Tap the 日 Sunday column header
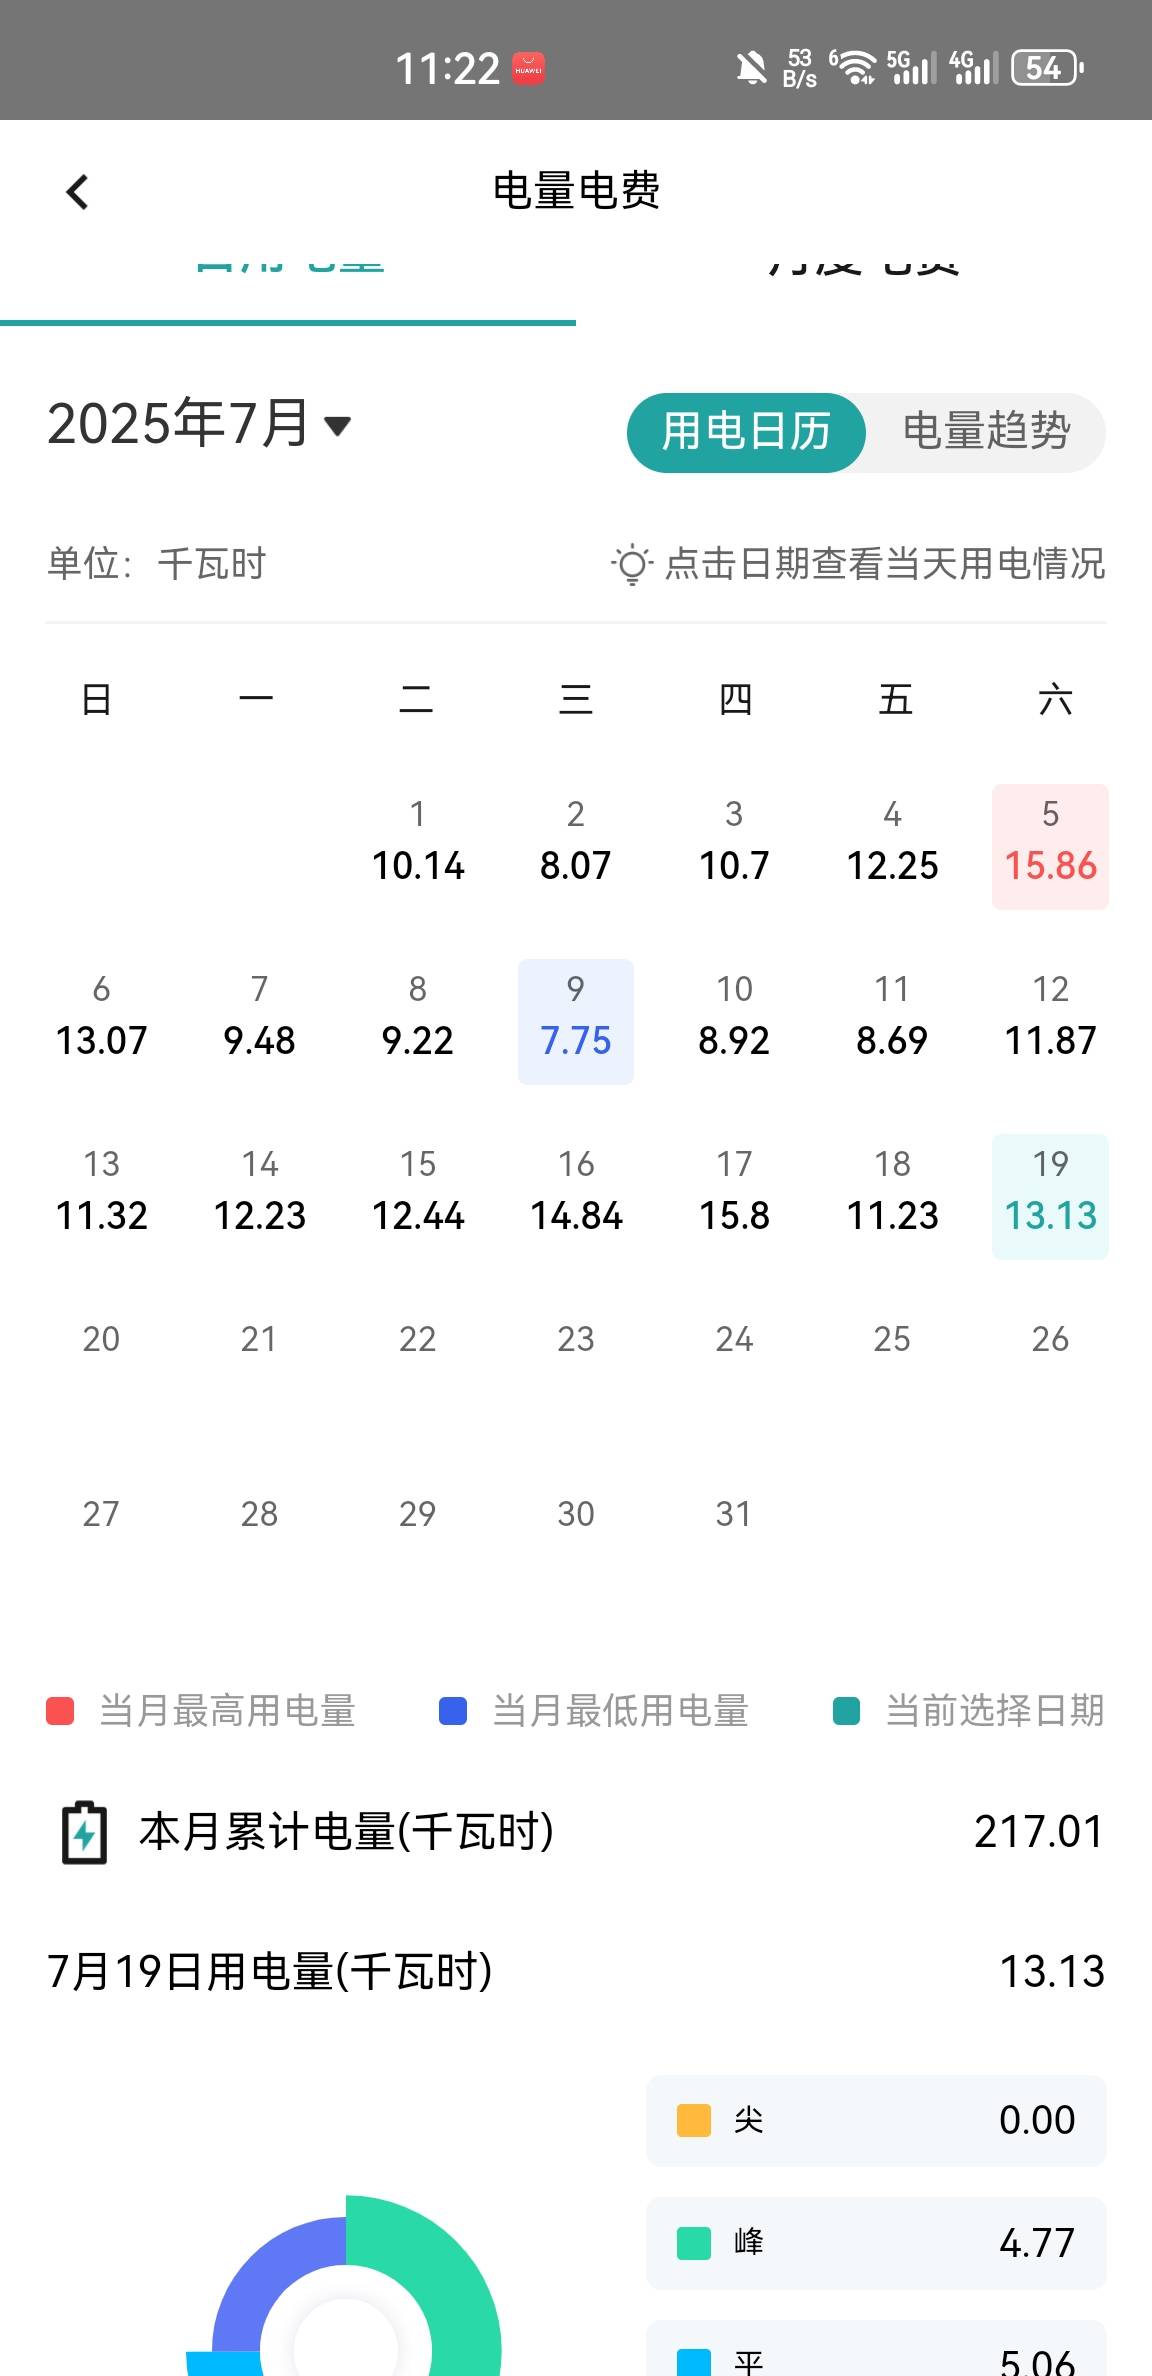Viewport: 1152px width, 2376px height. tap(96, 699)
